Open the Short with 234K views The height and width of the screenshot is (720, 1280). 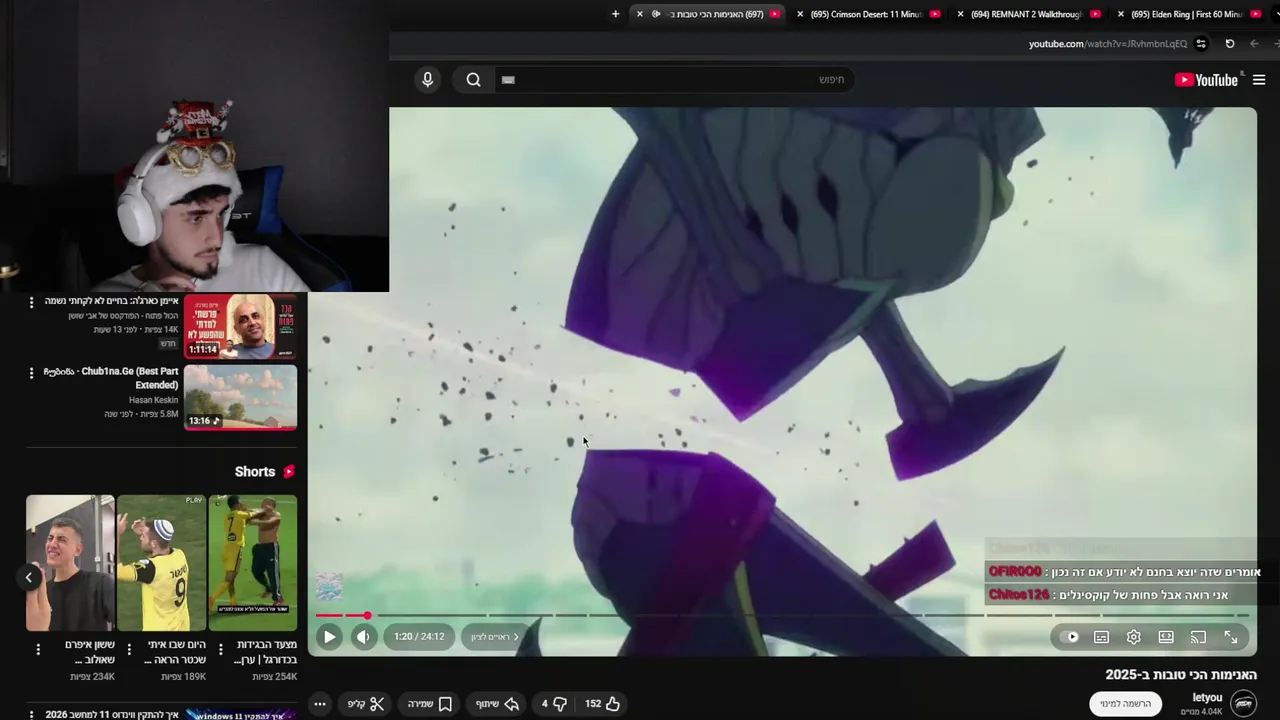click(x=70, y=563)
